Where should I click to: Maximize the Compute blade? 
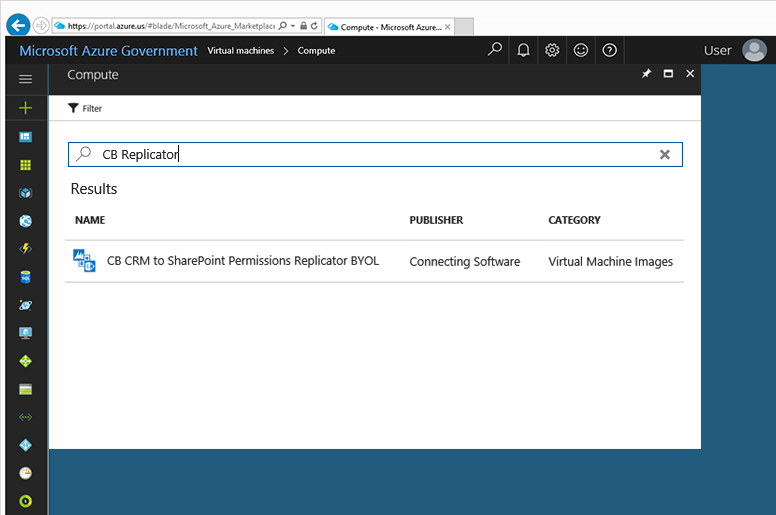[668, 74]
